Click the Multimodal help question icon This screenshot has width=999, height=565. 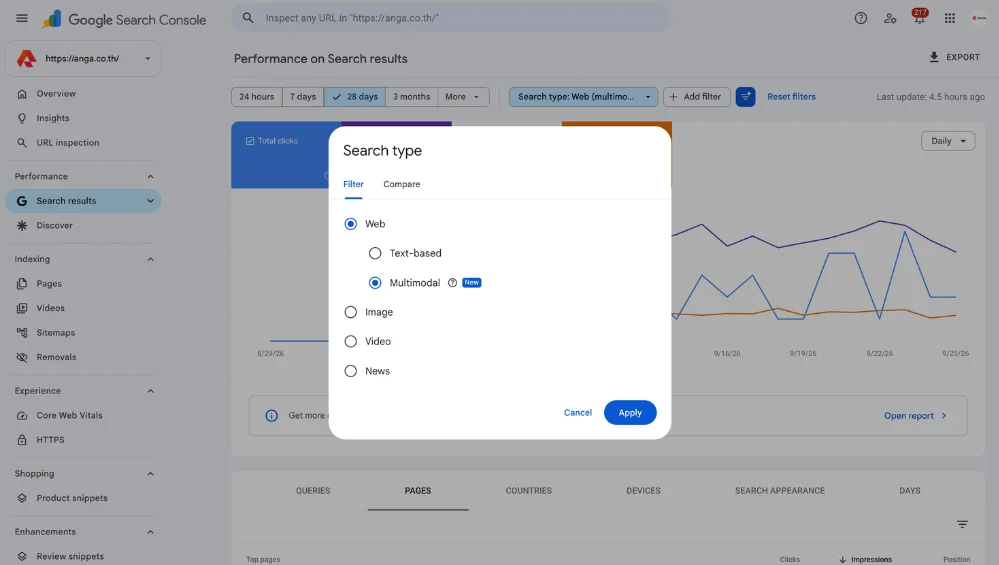[452, 283]
